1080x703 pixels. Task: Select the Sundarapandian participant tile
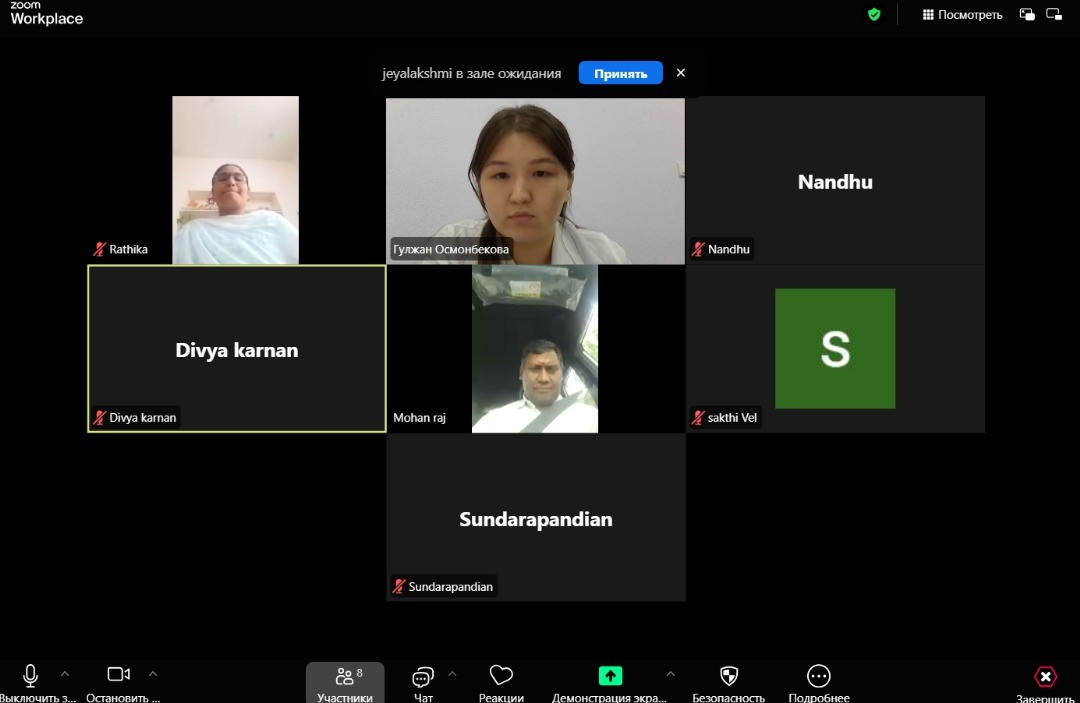coord(535,517)
